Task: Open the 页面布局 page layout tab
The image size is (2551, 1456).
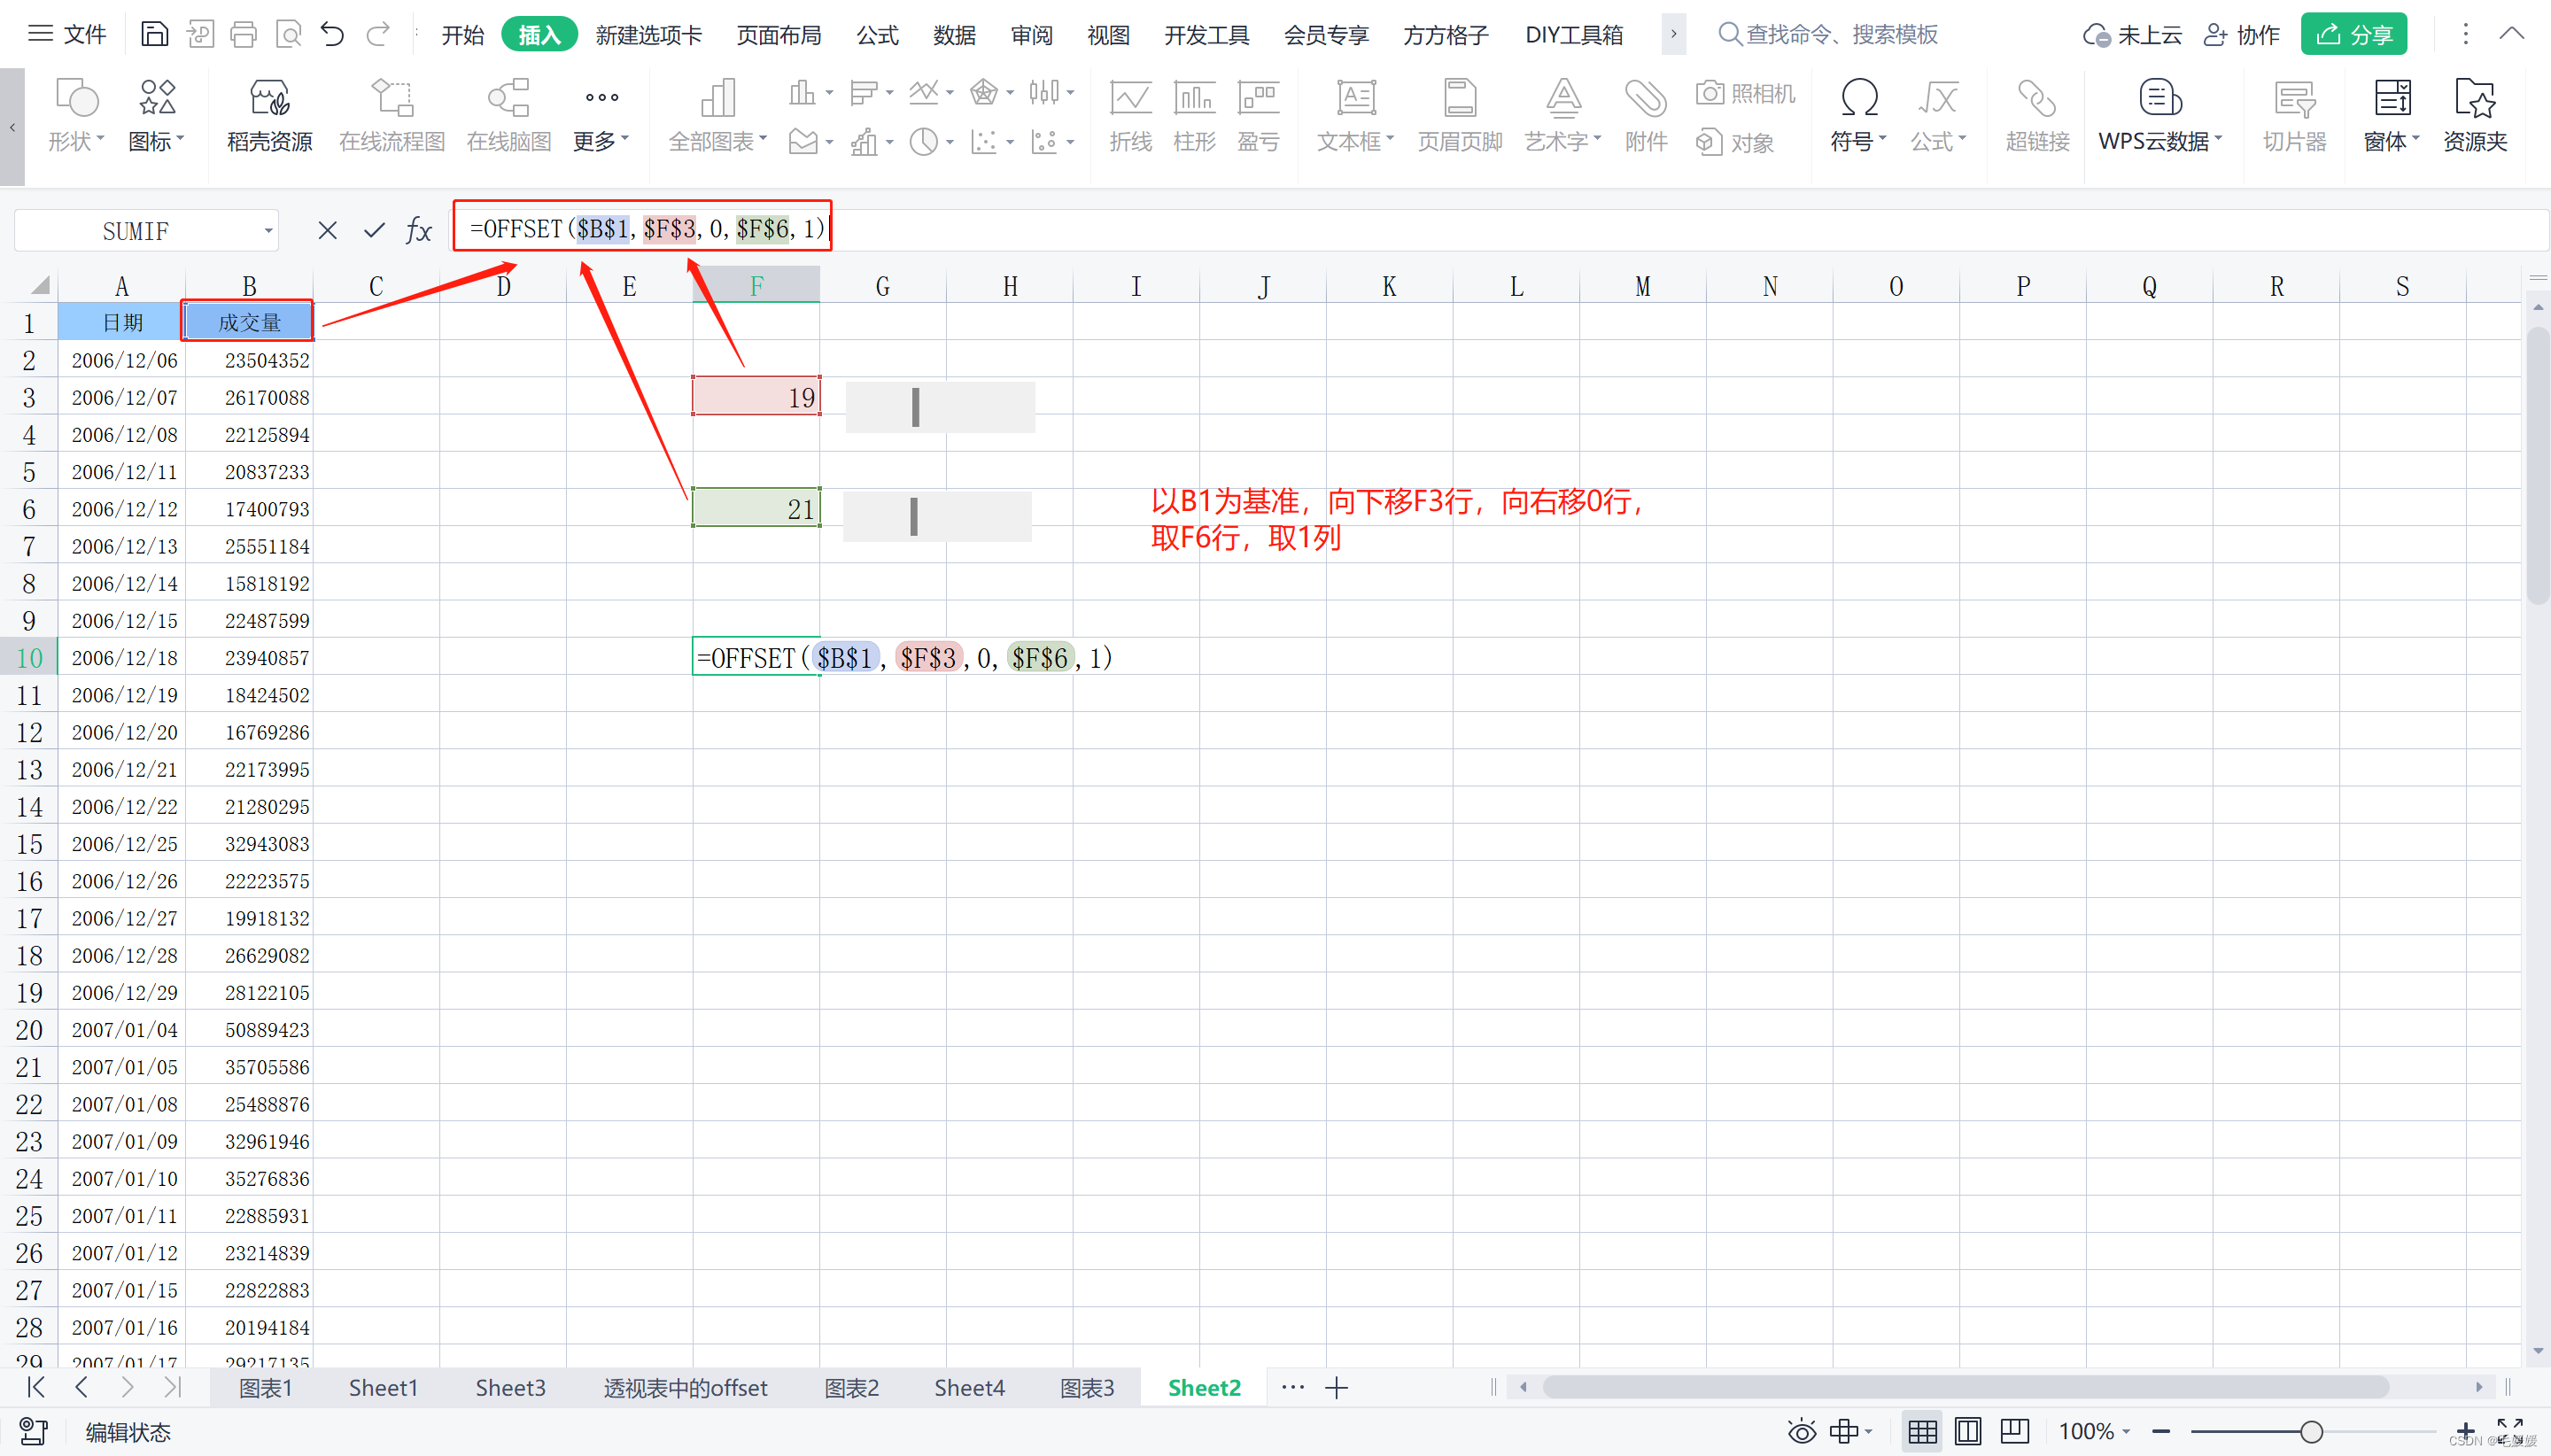Action: [x=779, y=35]
